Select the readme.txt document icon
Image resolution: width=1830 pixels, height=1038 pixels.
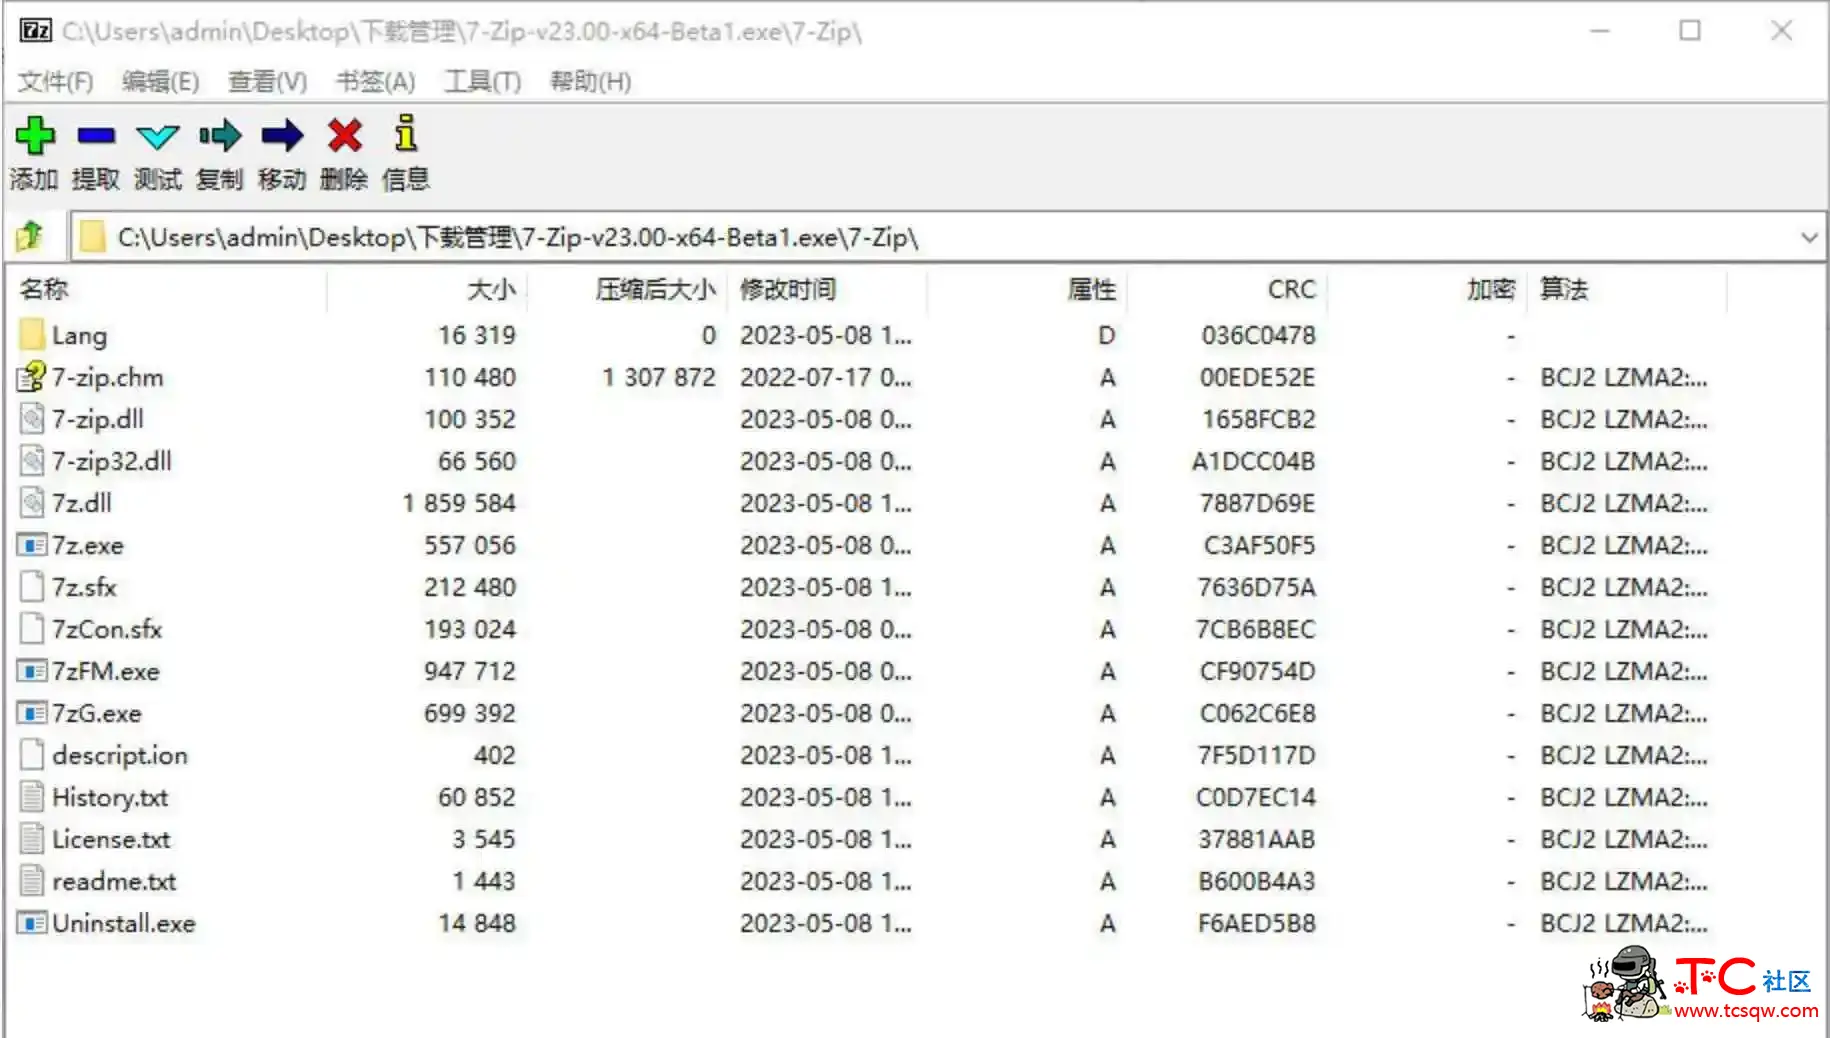coord(32,881)
